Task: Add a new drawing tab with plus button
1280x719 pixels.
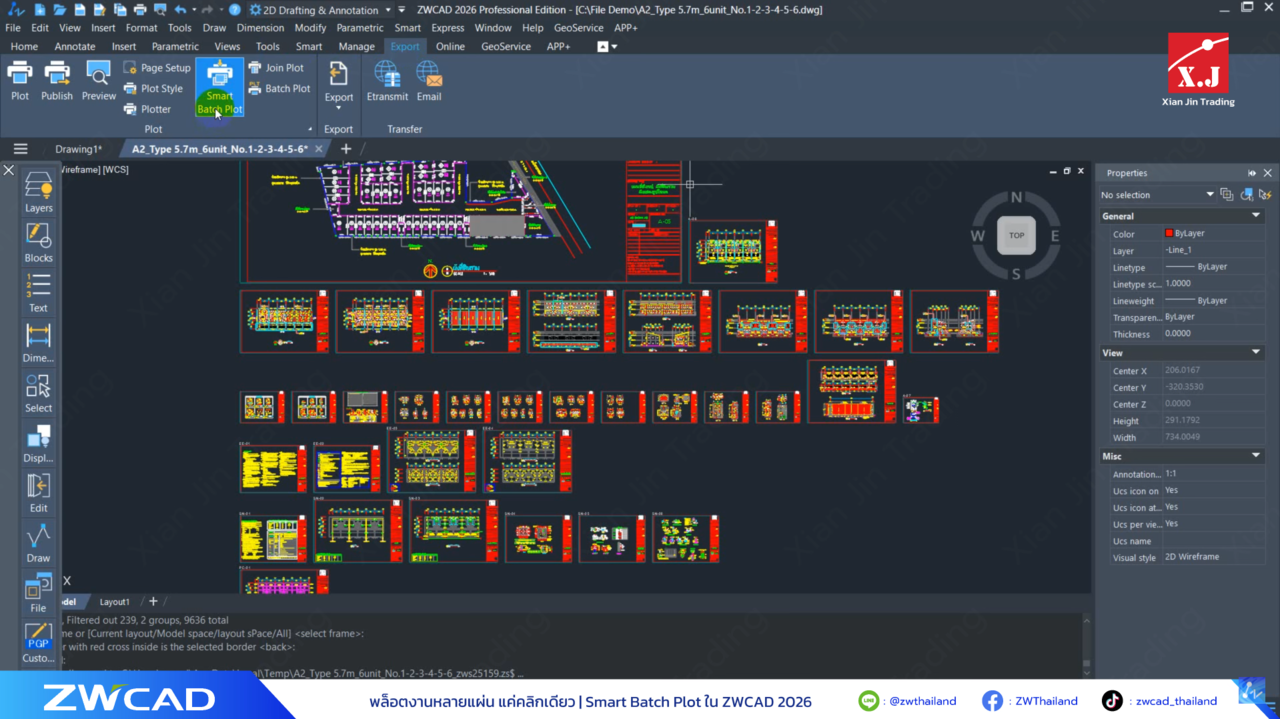Action: 346,149
